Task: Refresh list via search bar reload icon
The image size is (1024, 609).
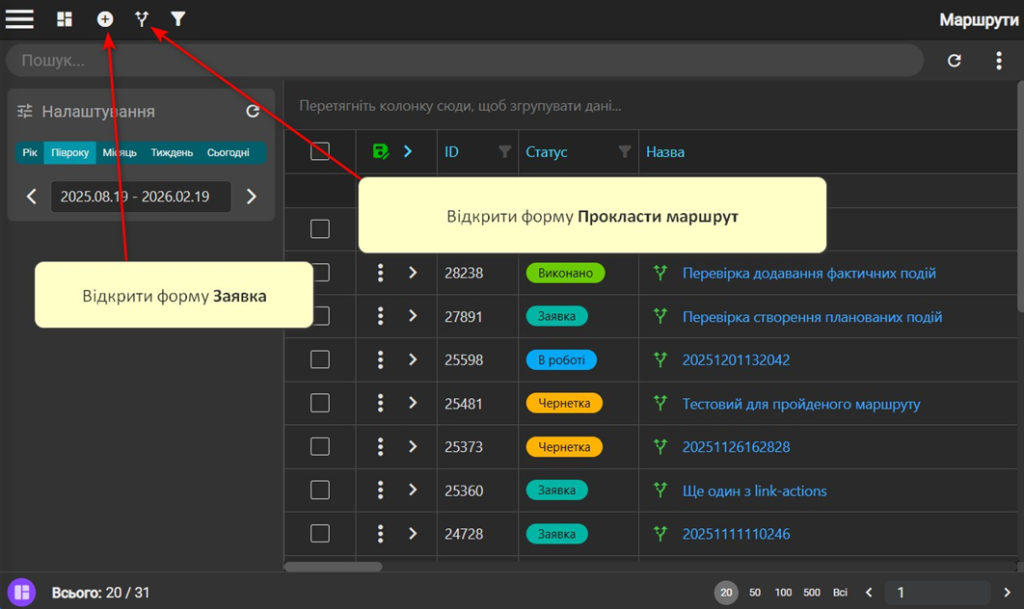Action: point(954,61)
